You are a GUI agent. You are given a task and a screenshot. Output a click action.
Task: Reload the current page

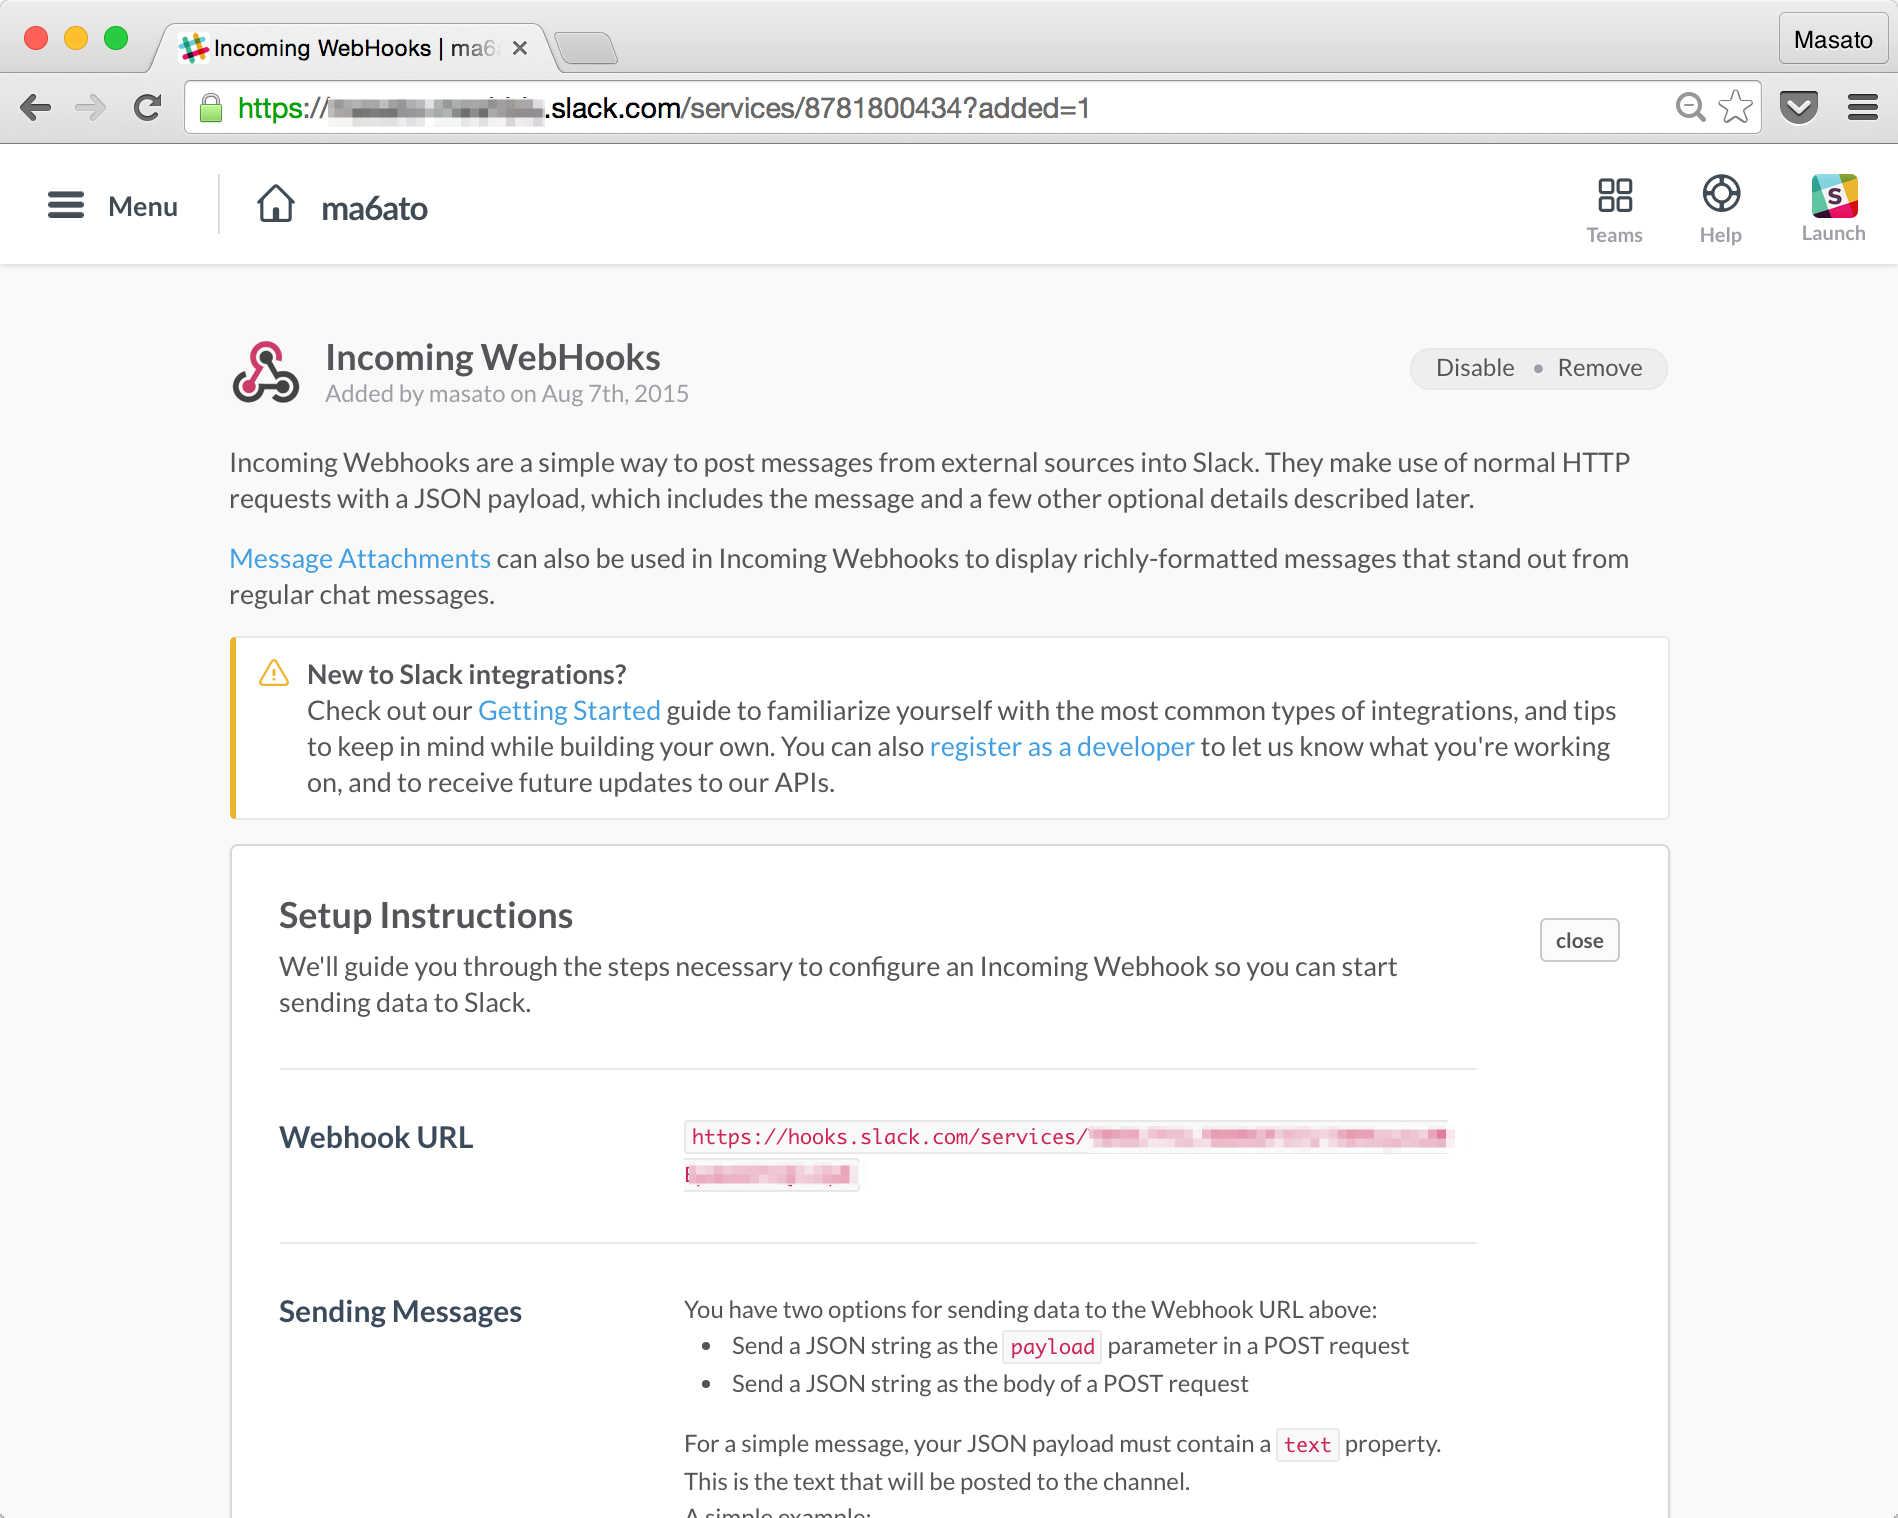[x=147, y=107]
